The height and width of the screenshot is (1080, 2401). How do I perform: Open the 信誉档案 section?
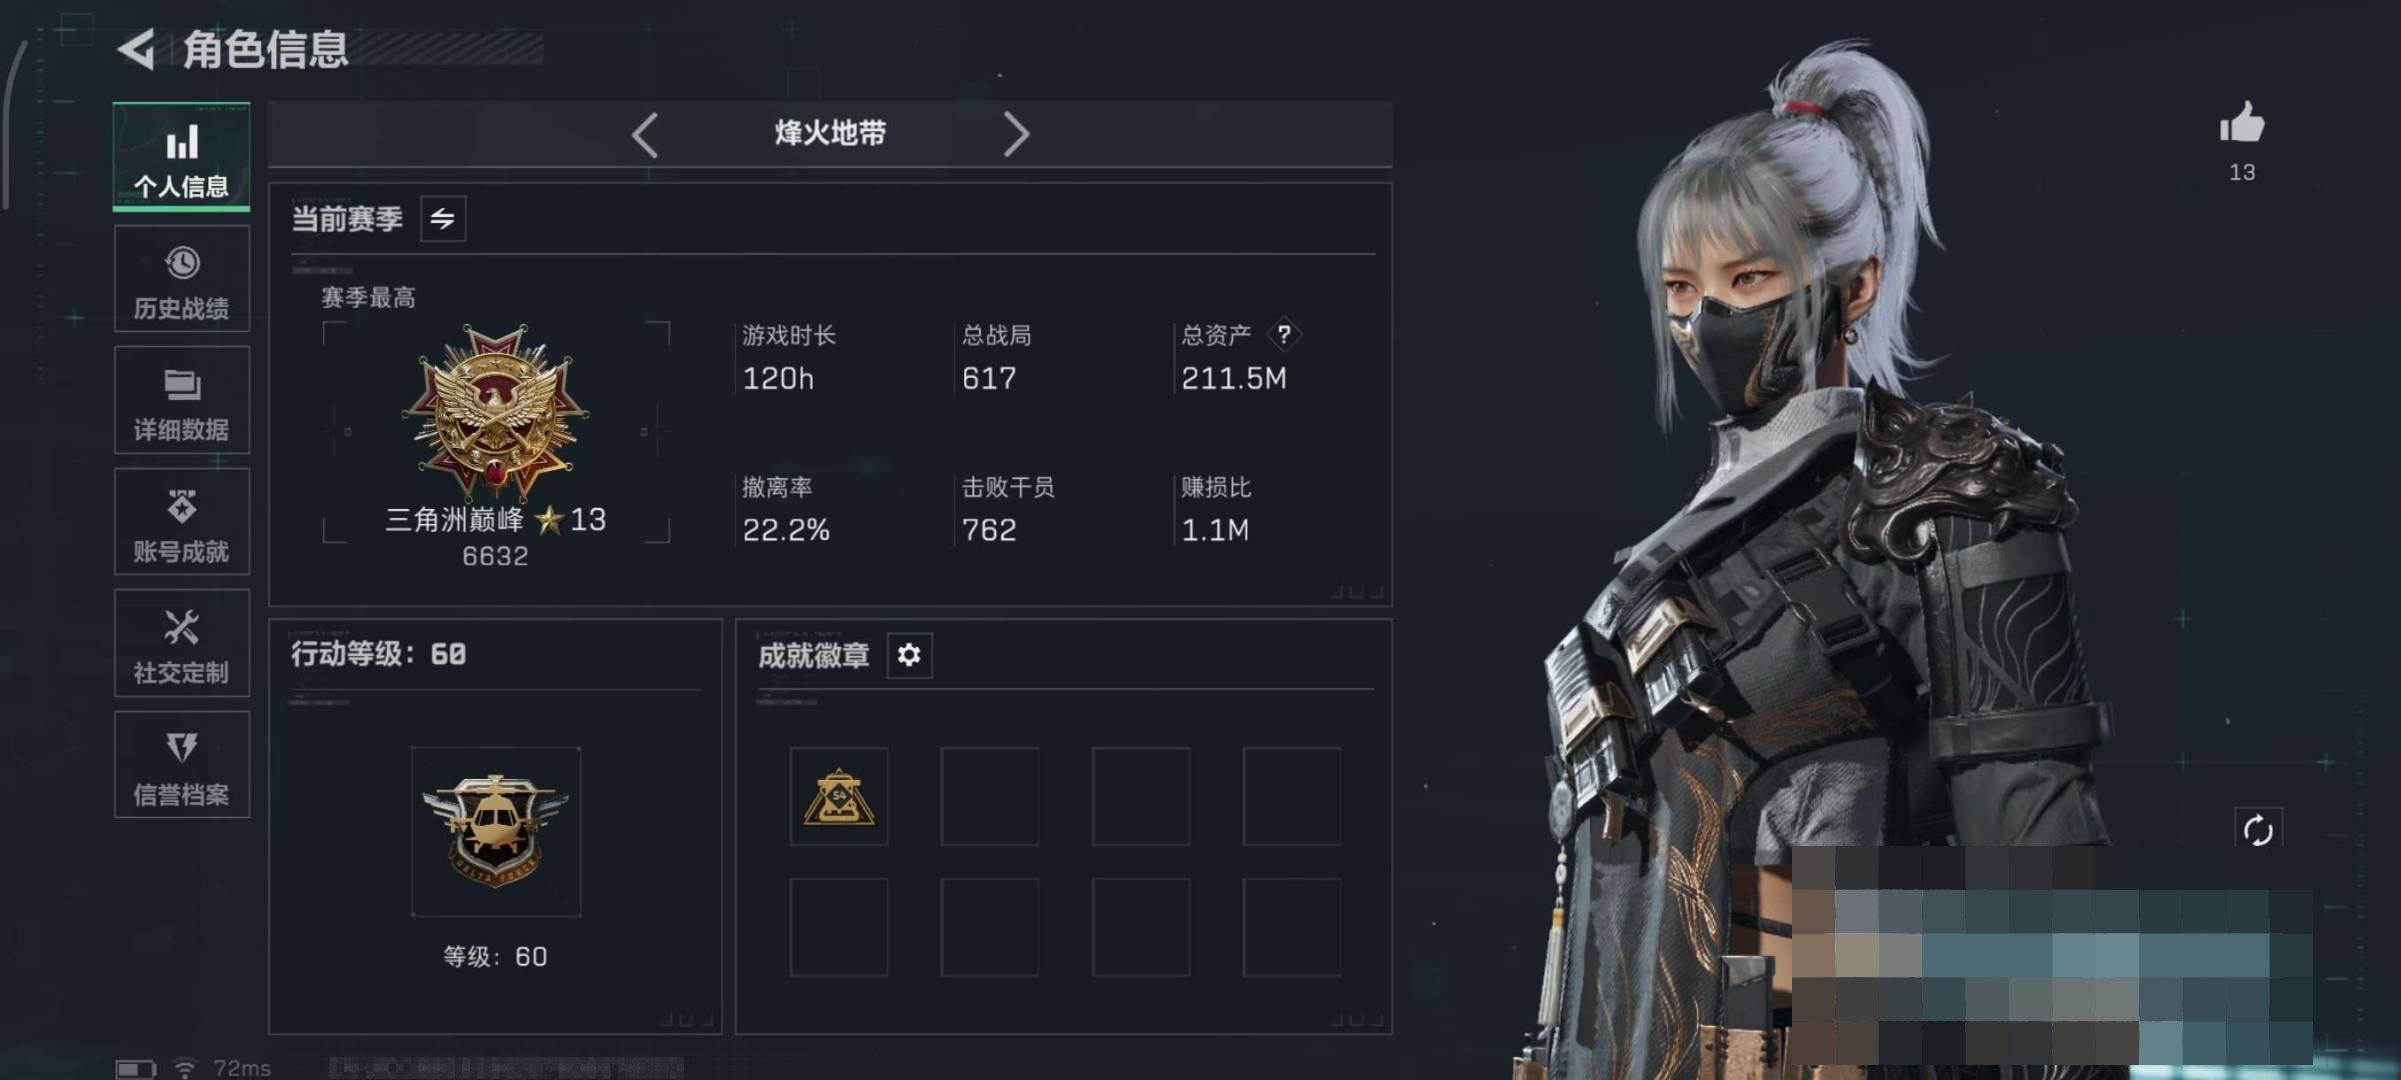point(181,765)
